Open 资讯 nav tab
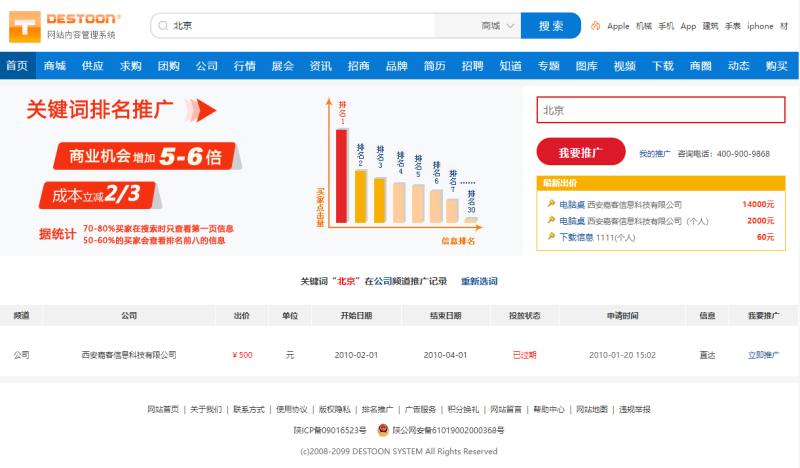800x468 pixels. (320, 65)
